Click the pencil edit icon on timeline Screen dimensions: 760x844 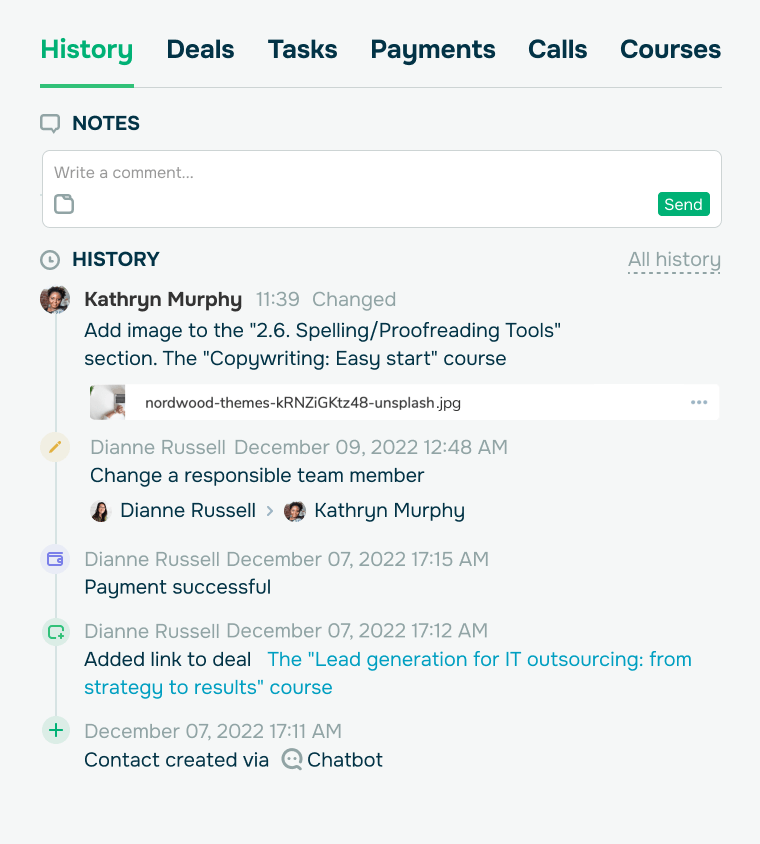tap(55, 447)
